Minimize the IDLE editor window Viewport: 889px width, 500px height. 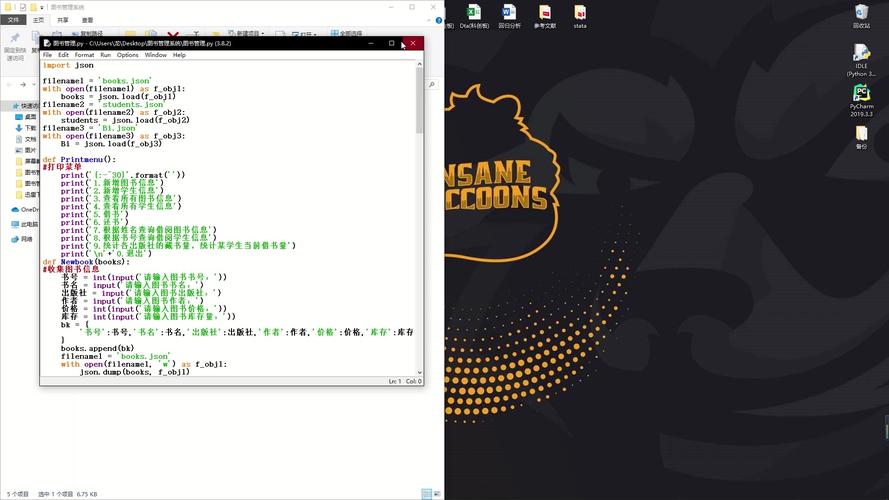(371, 43)
